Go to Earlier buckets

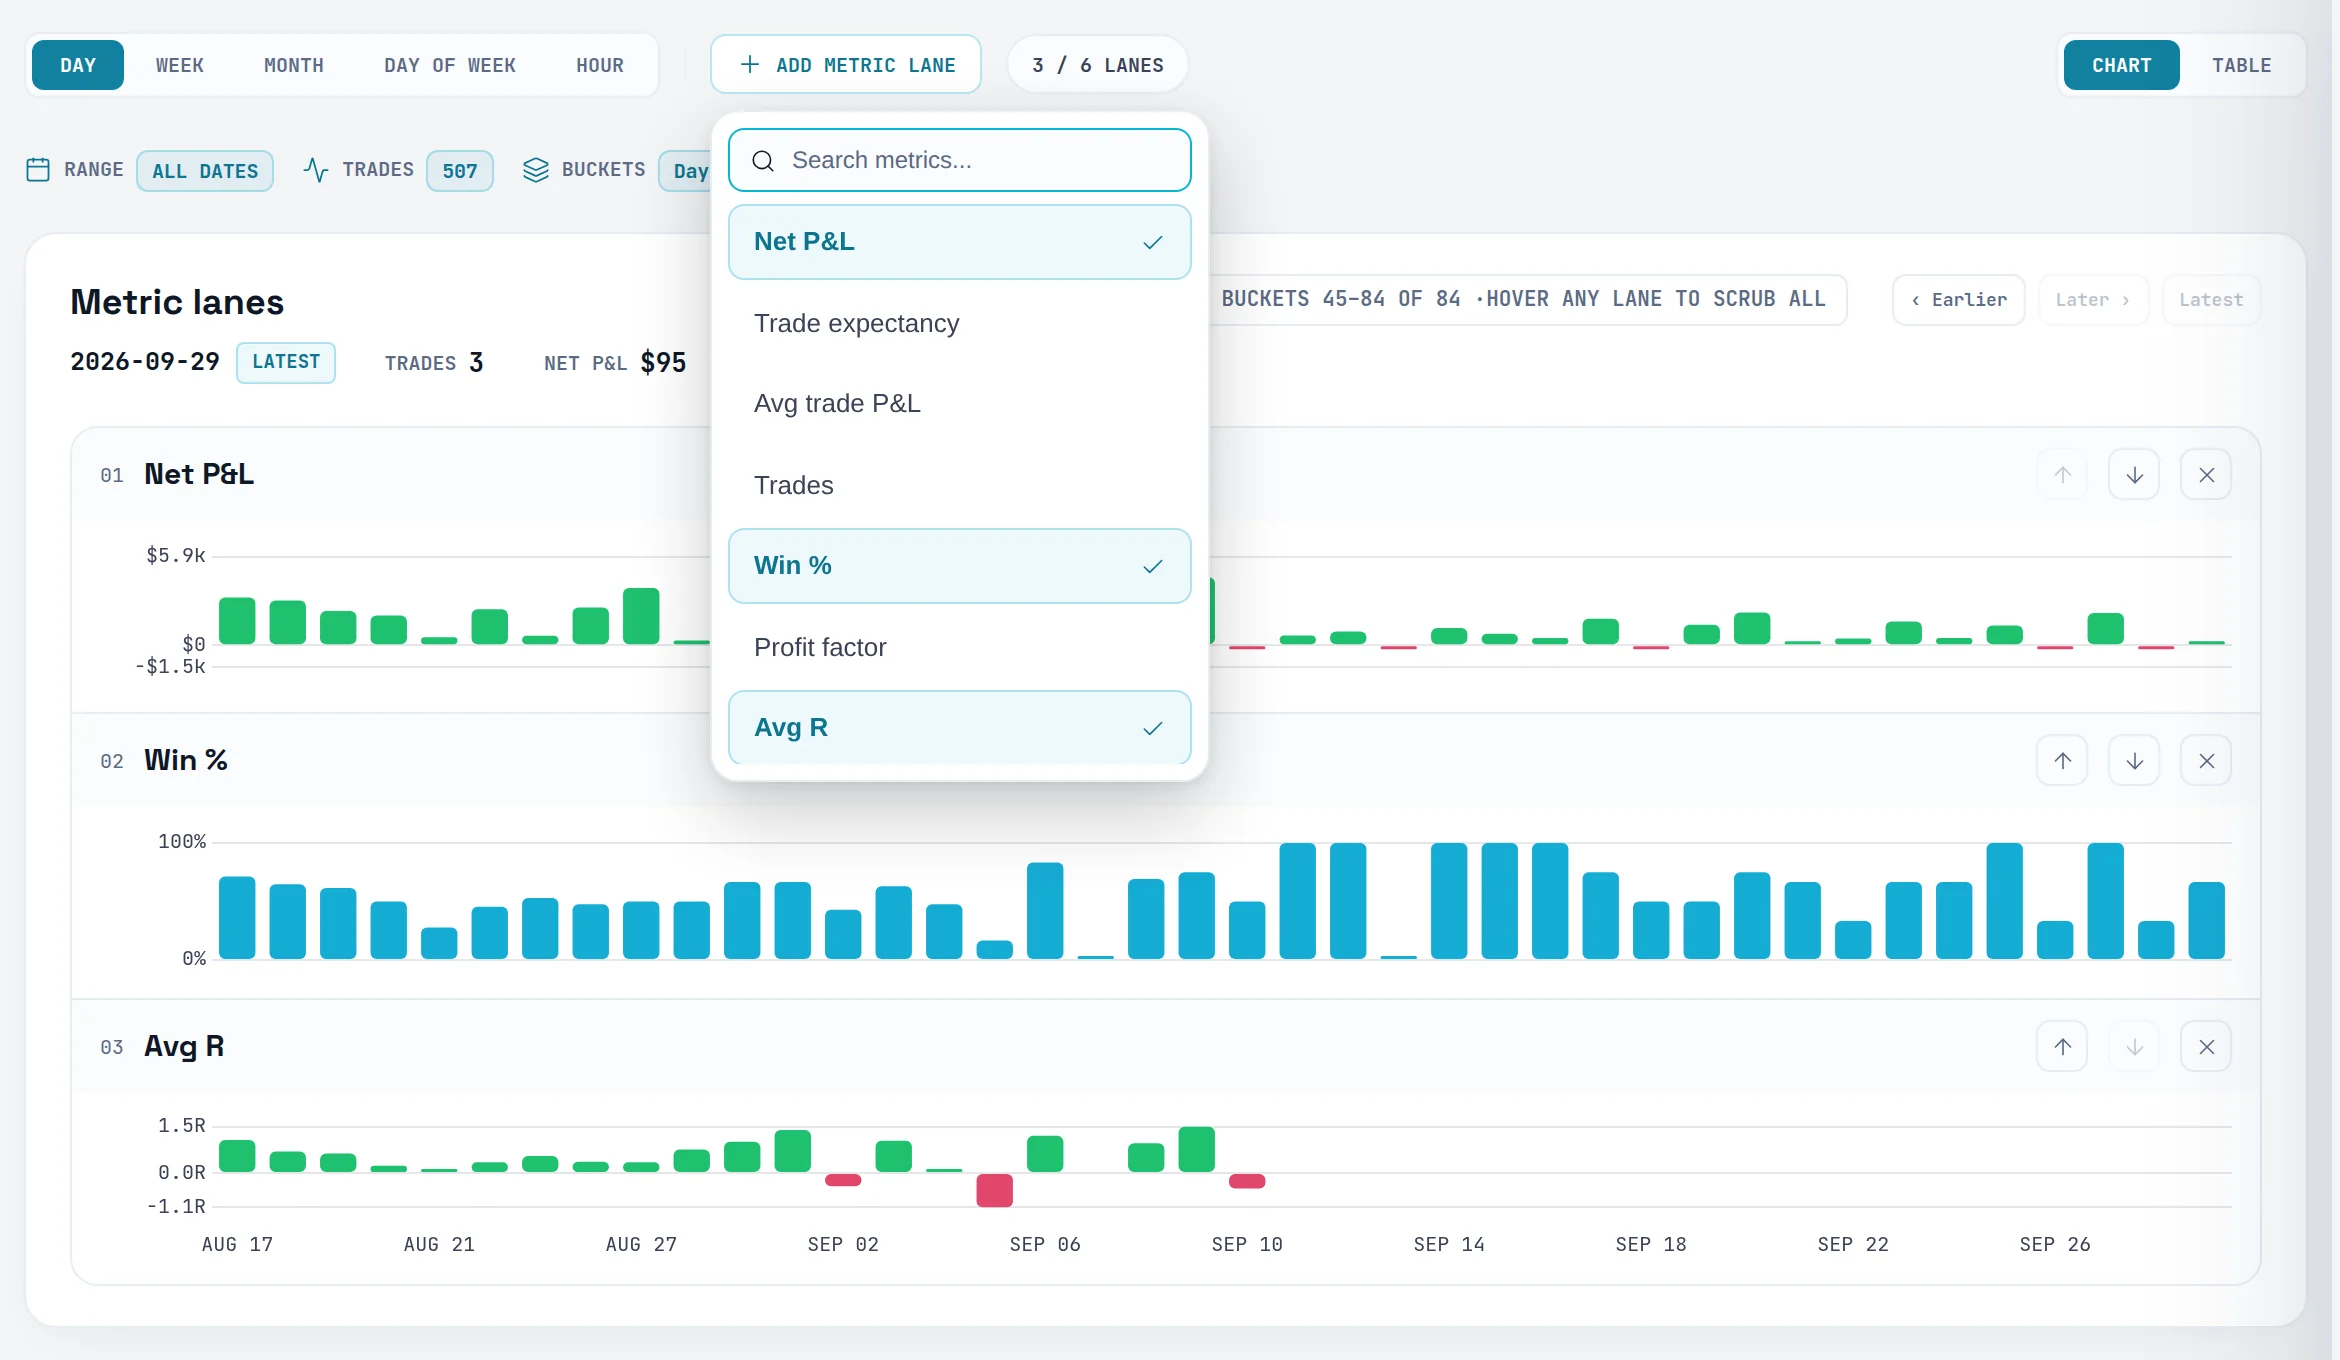(1959, 300)
